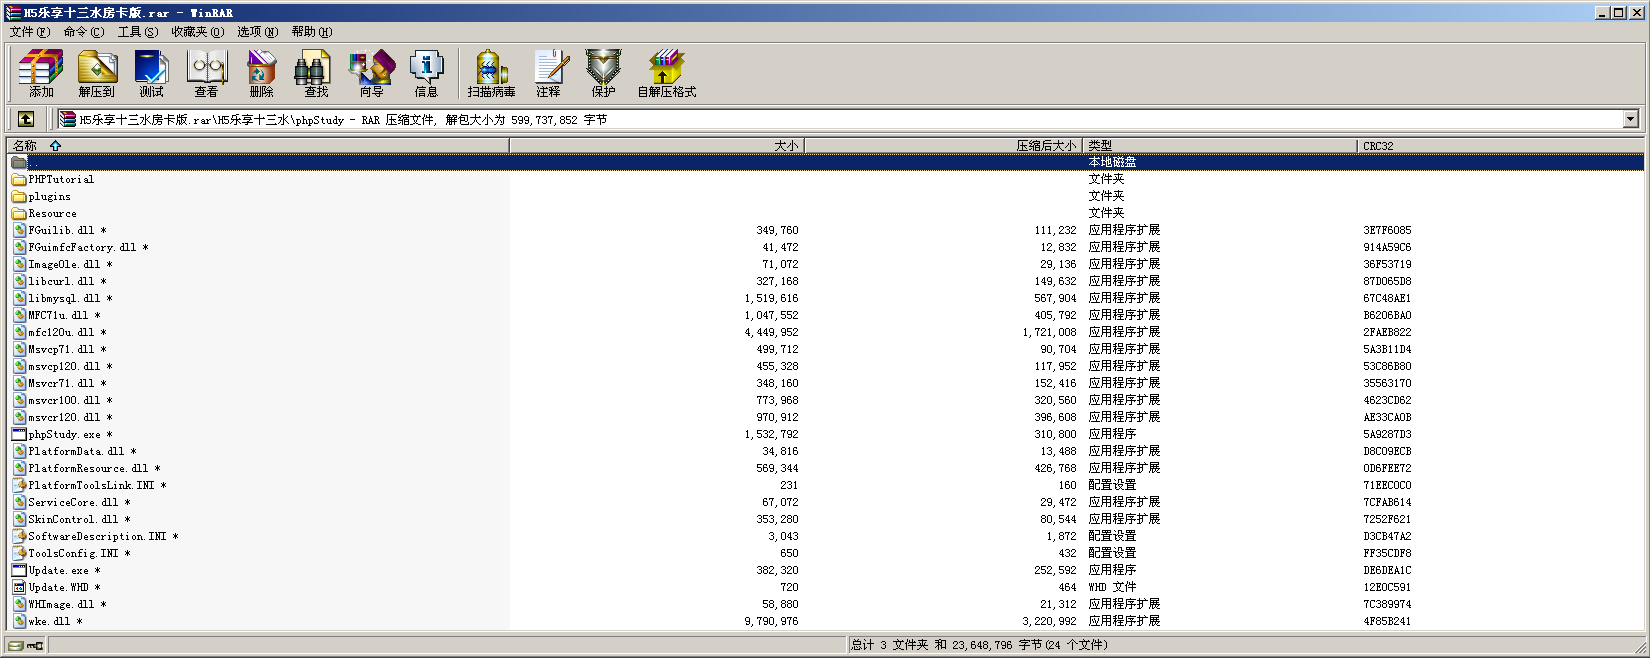1650x658 pixels.
Task: Select the phpStudy.exe file row
Action: coord(64,435)
